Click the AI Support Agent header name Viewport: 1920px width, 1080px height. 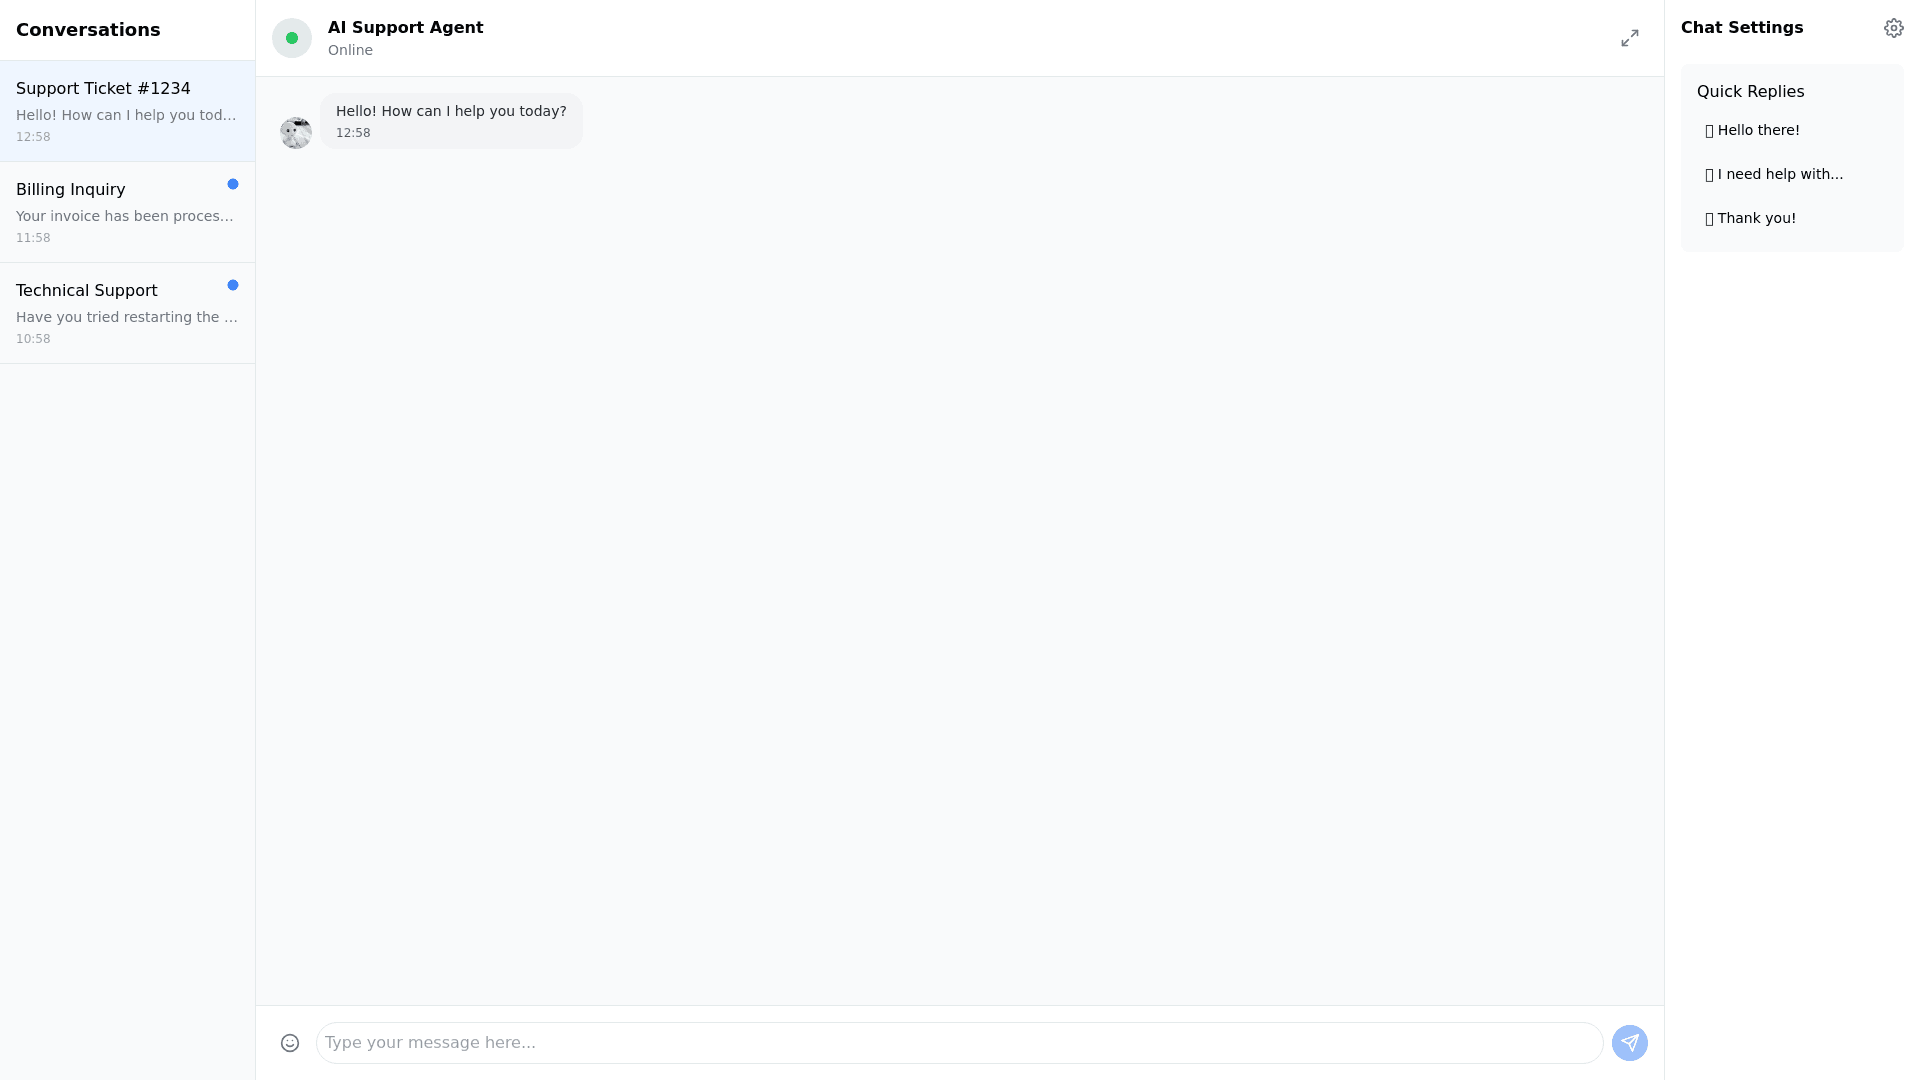click(x=405, y=28)
